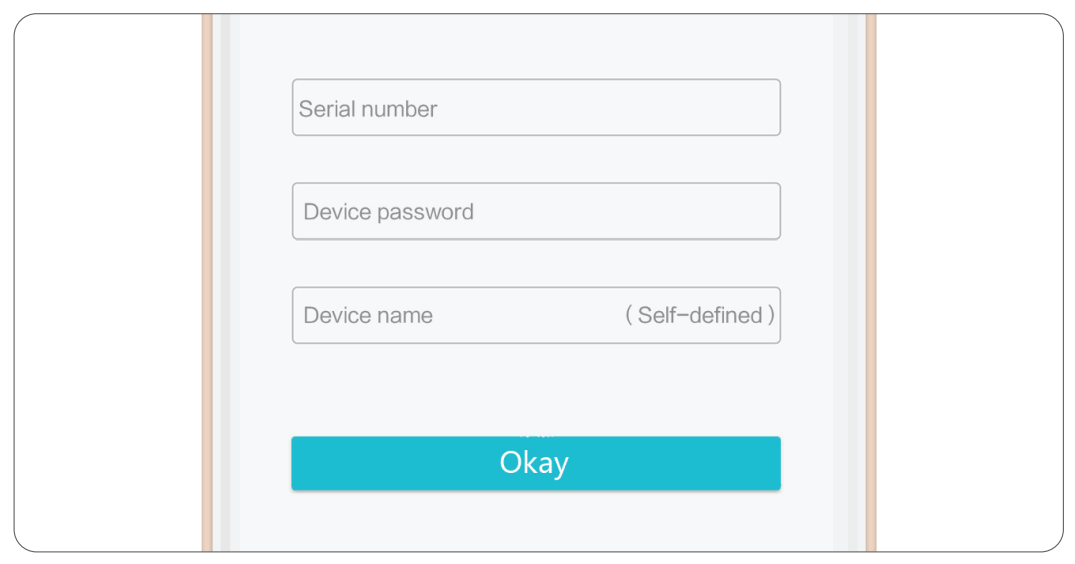This screenshot has height=564, width=1075.
Task: Place the cursor in the Serial number box
Action: (536, 108)
